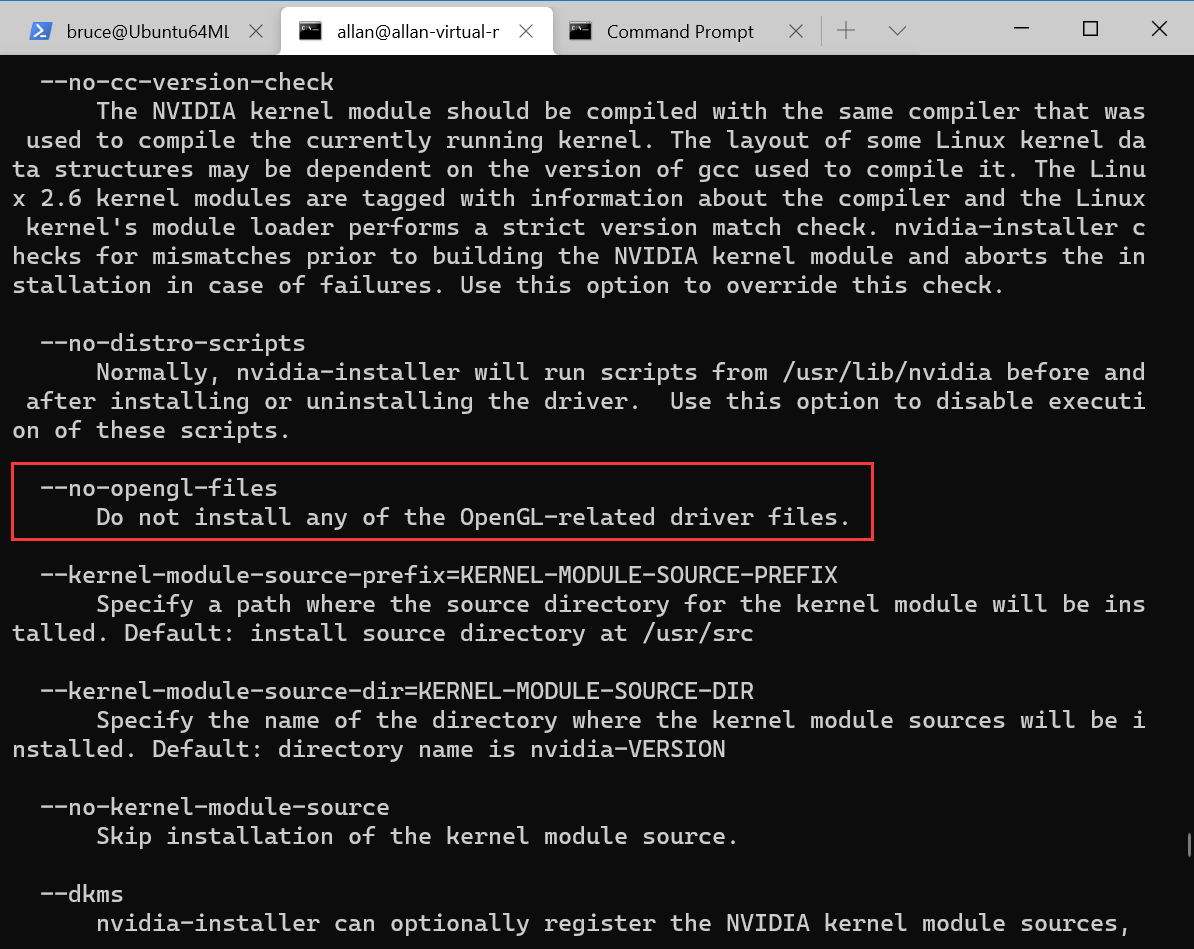The height and width of the screenshot is (949, 1194).
Task: Close the terminal window
Action: (x=1159, y=29)
